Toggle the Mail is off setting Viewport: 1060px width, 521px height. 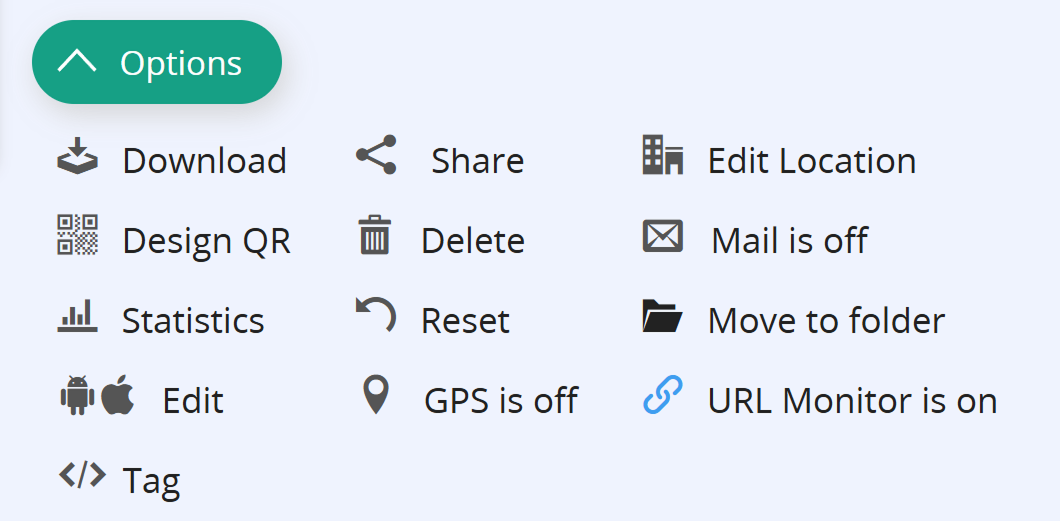[789, 241]
